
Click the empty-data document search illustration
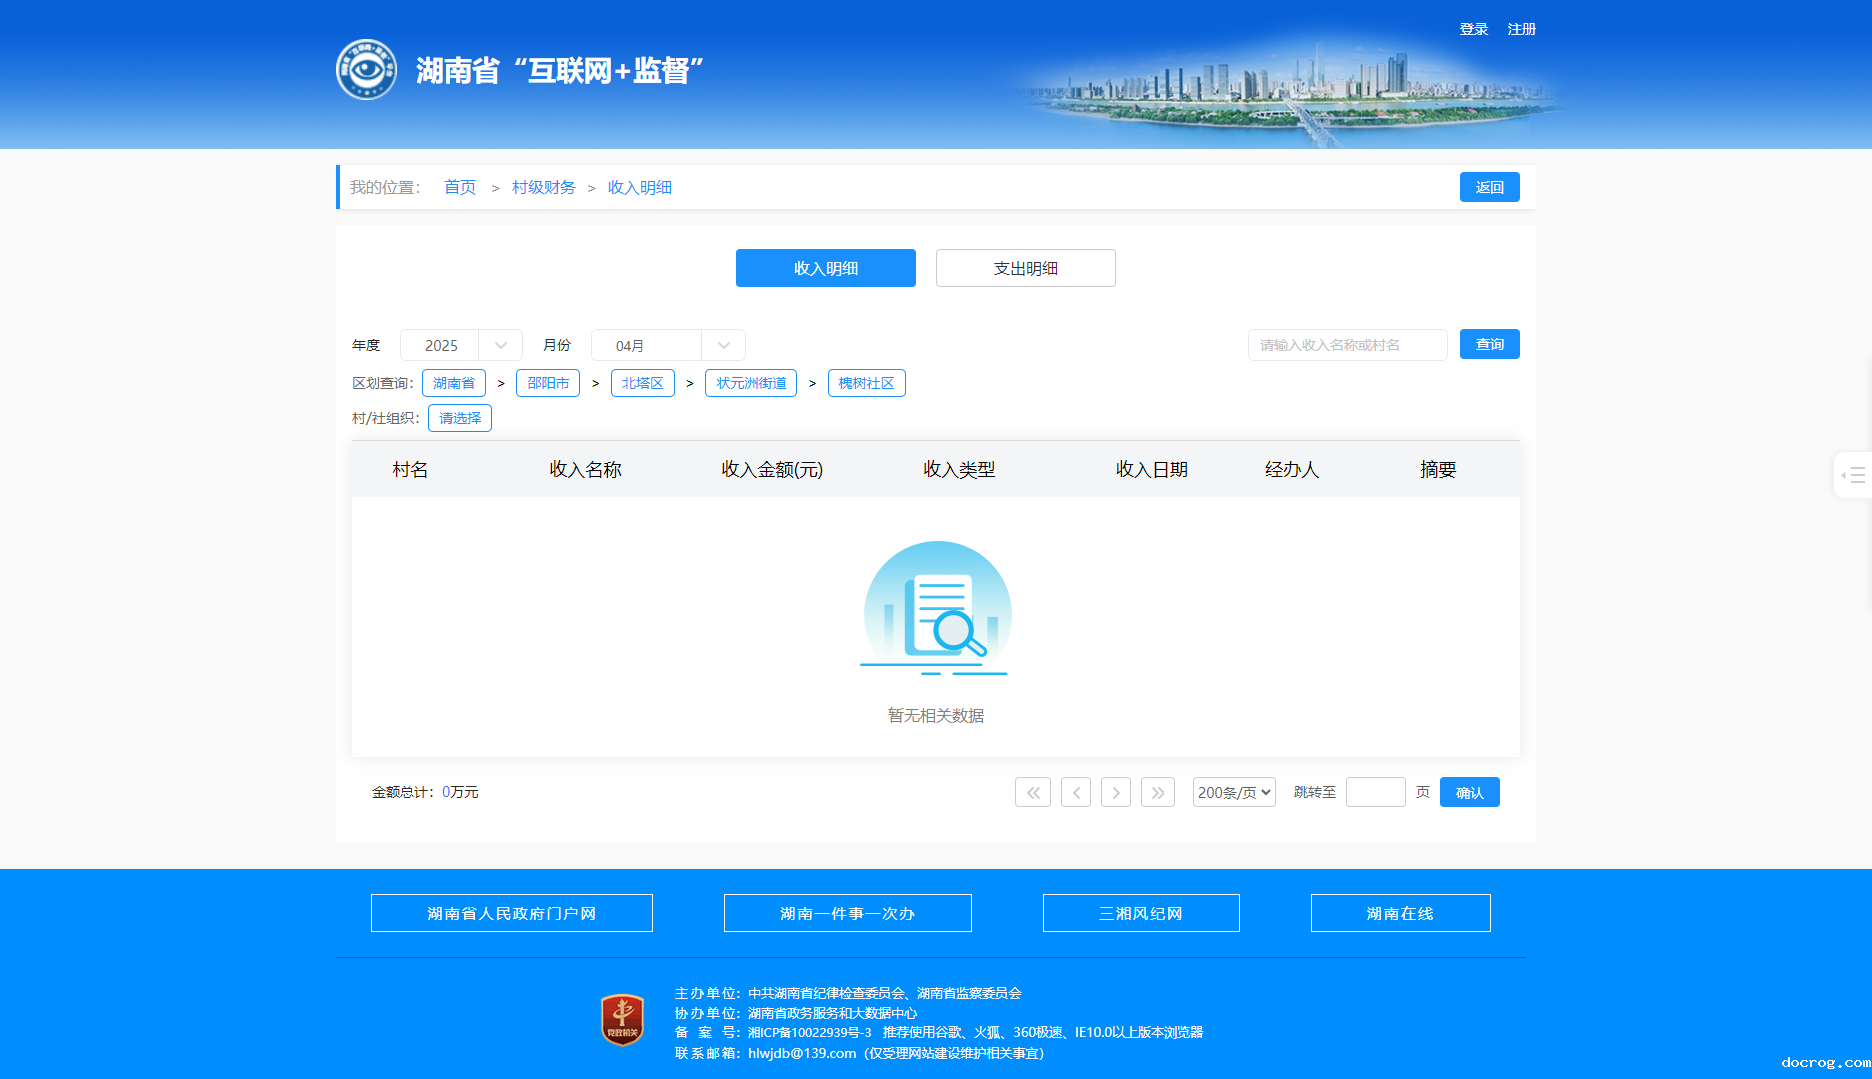click(x=936, y=610)
